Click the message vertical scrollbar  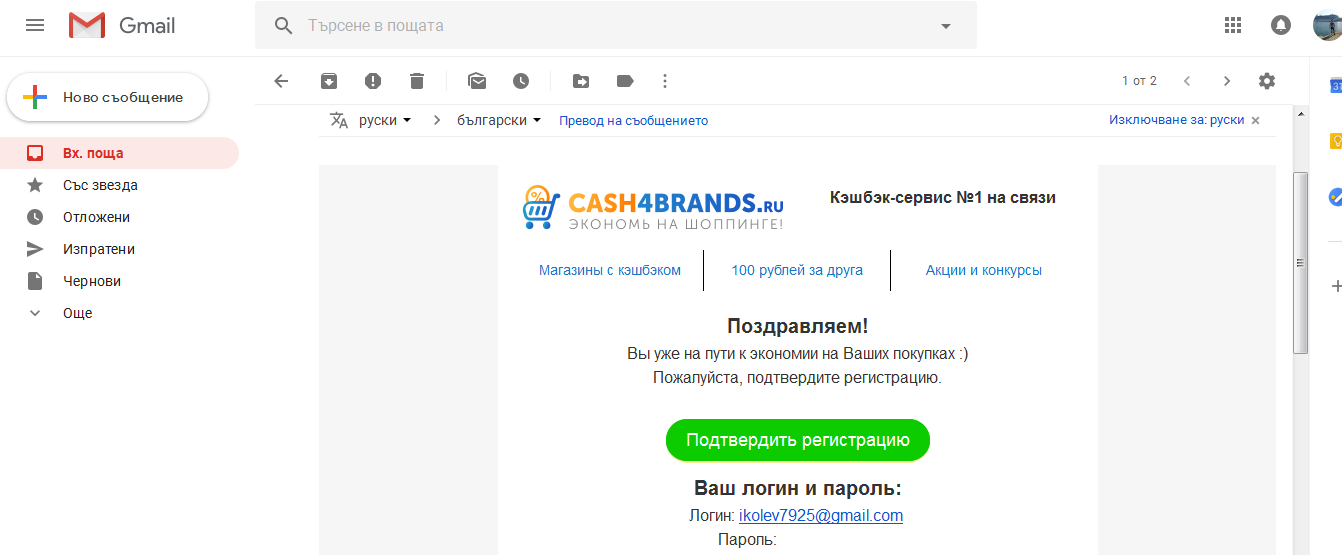click(x=1300, y=262)
